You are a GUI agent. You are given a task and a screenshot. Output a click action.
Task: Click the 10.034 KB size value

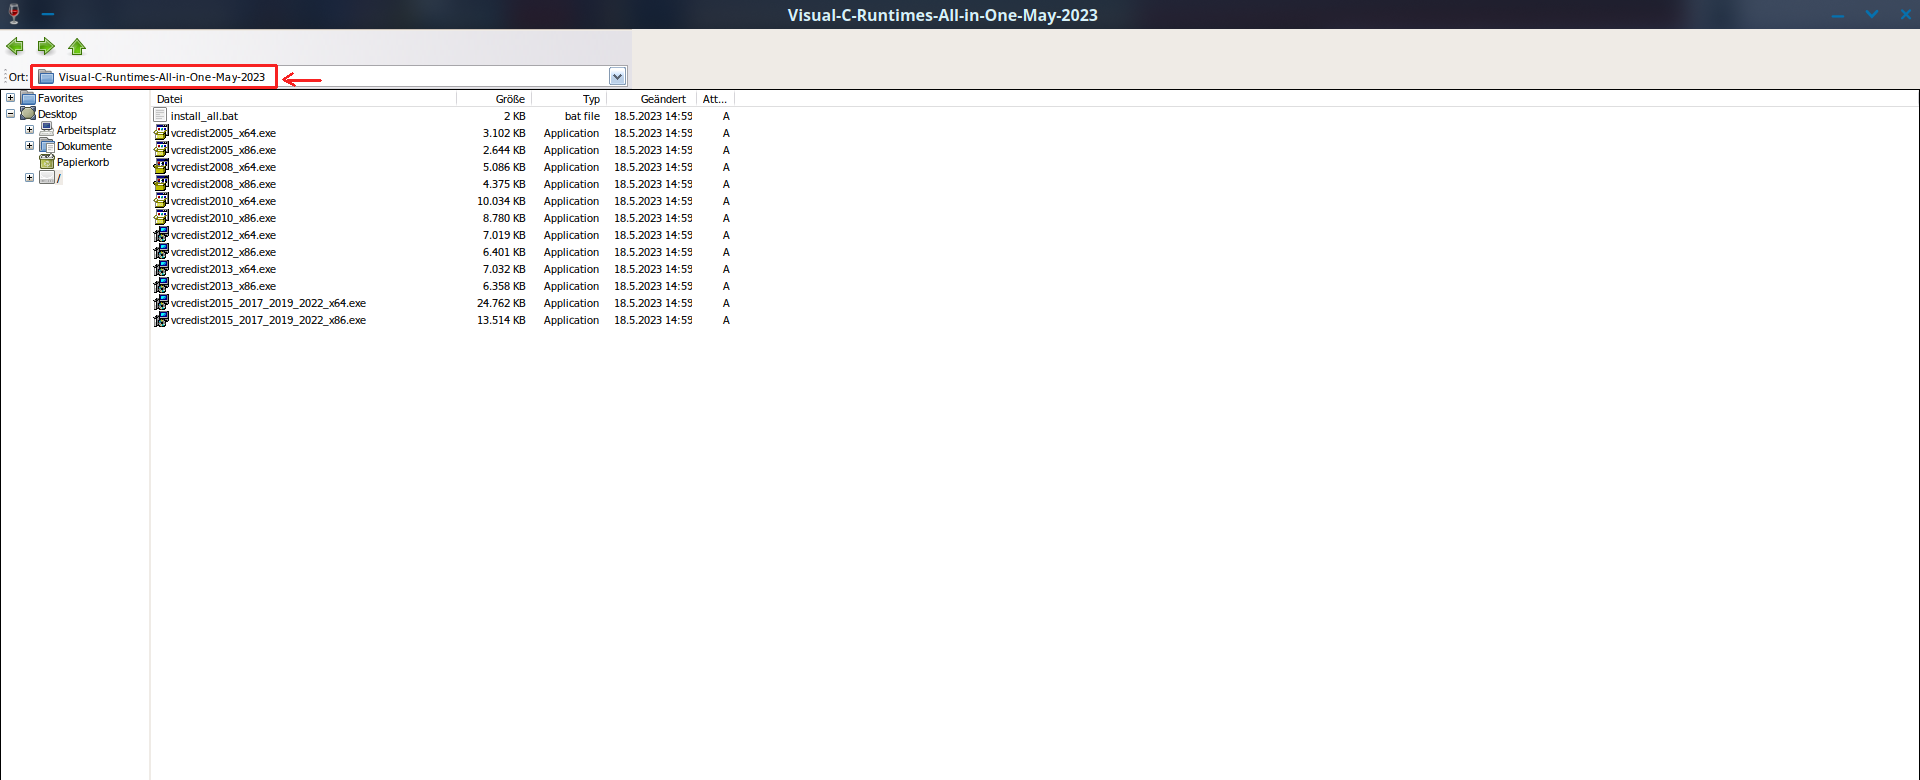[501, 201]
